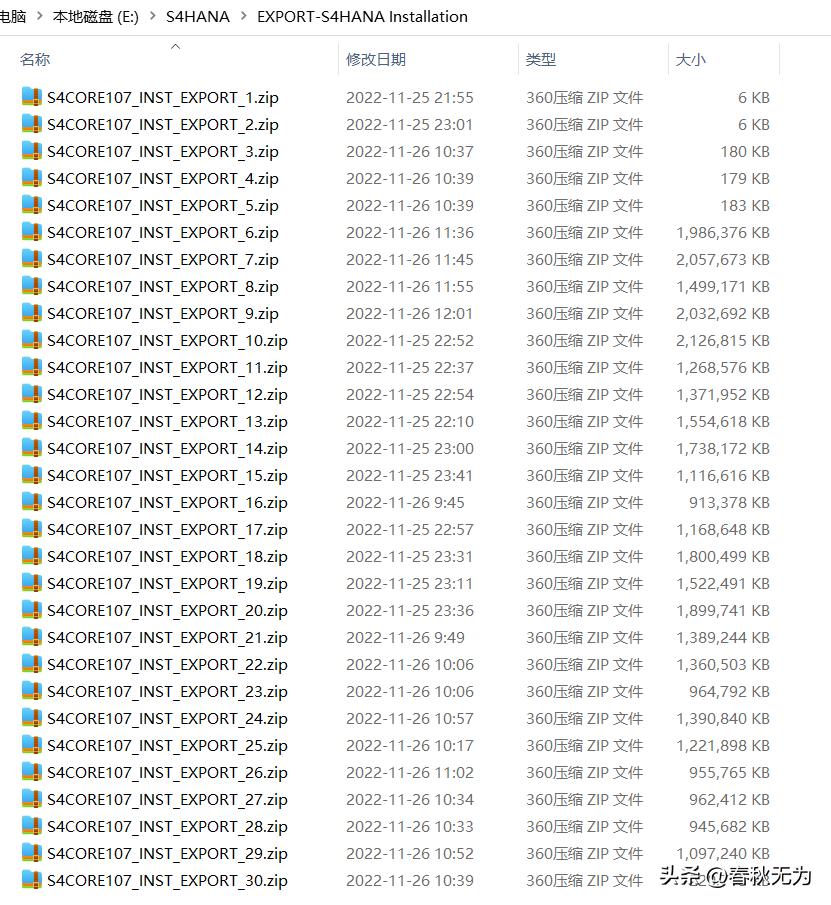Click the date 2022-11-25 23:41
Screen dimensions: 831x905
[x=410, y=476]
